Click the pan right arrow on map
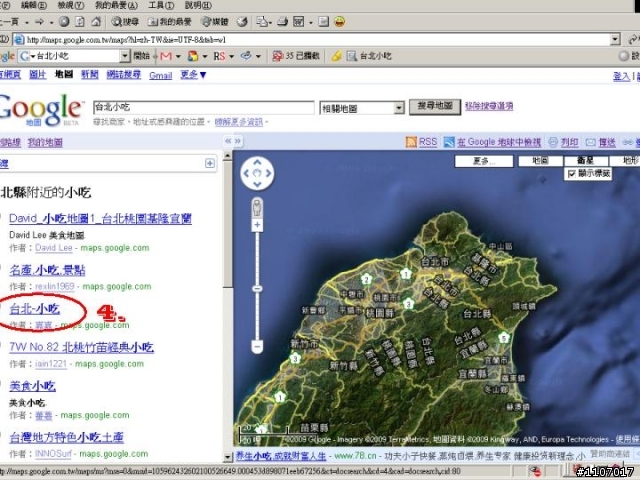This screenshot has width=640, height=480. pyautogui.click(x=268, y=173)
